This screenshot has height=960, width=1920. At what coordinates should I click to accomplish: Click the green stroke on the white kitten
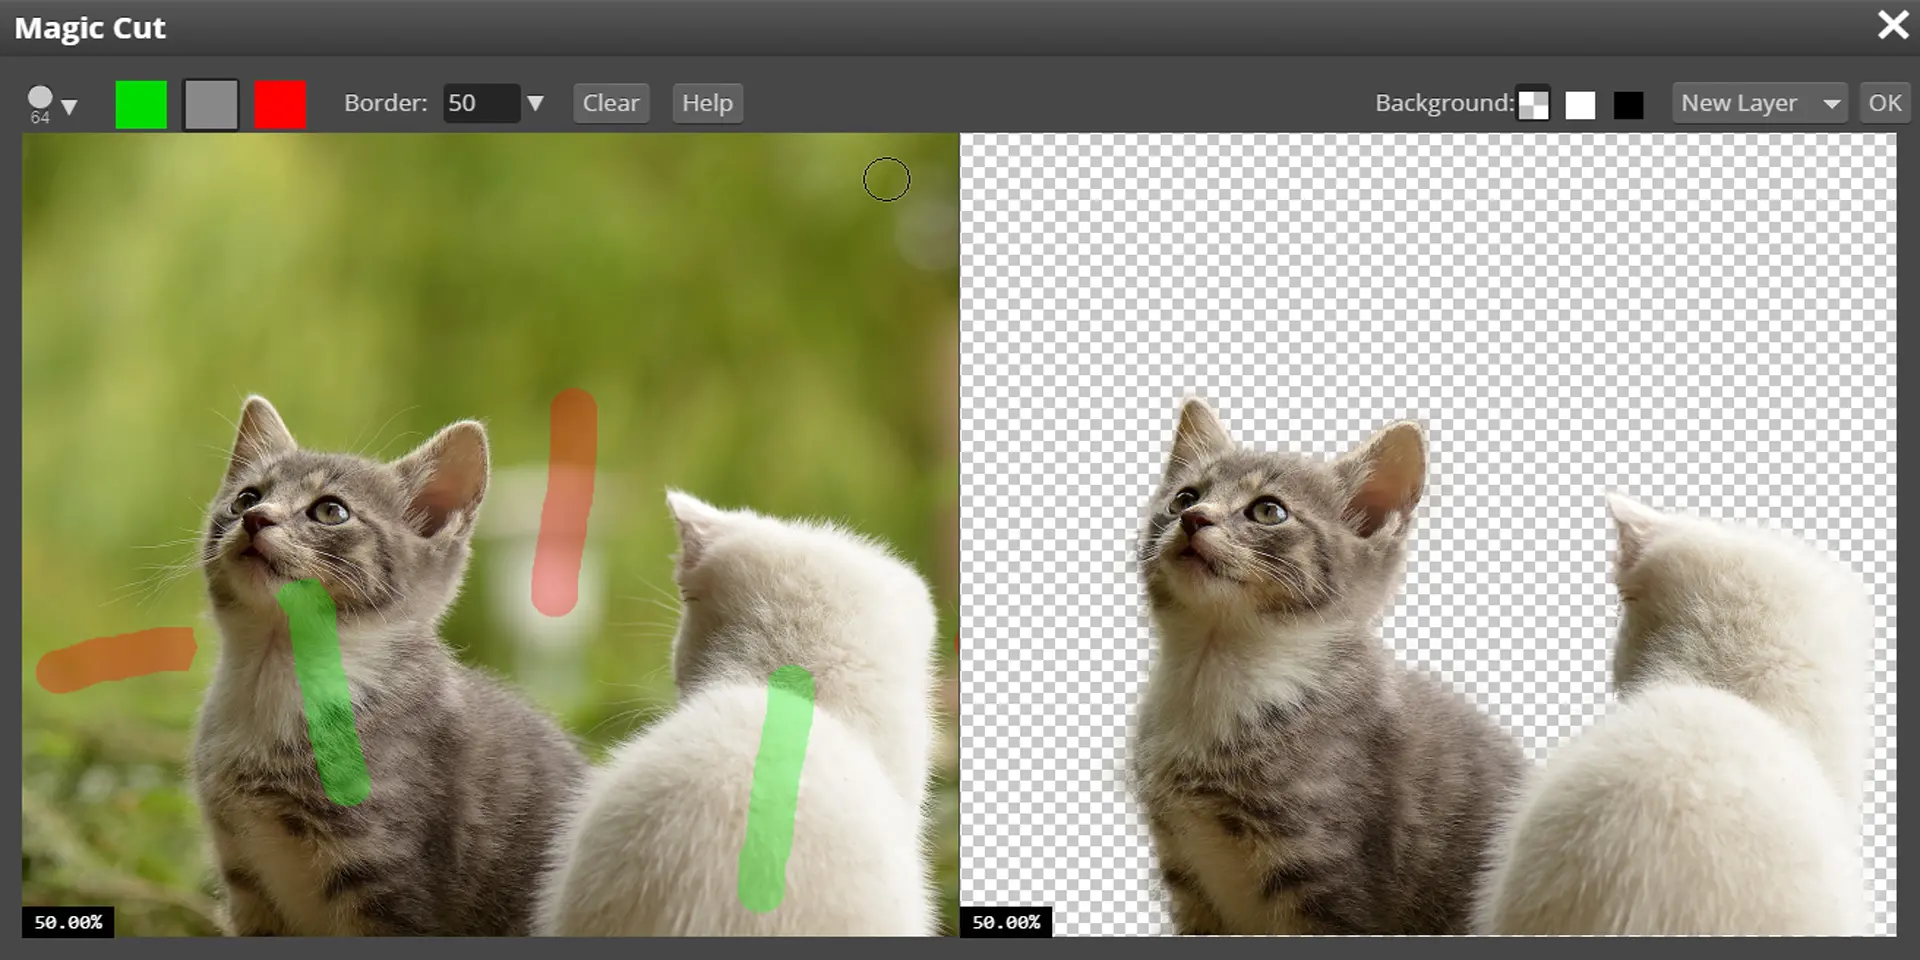click(775, 788)
